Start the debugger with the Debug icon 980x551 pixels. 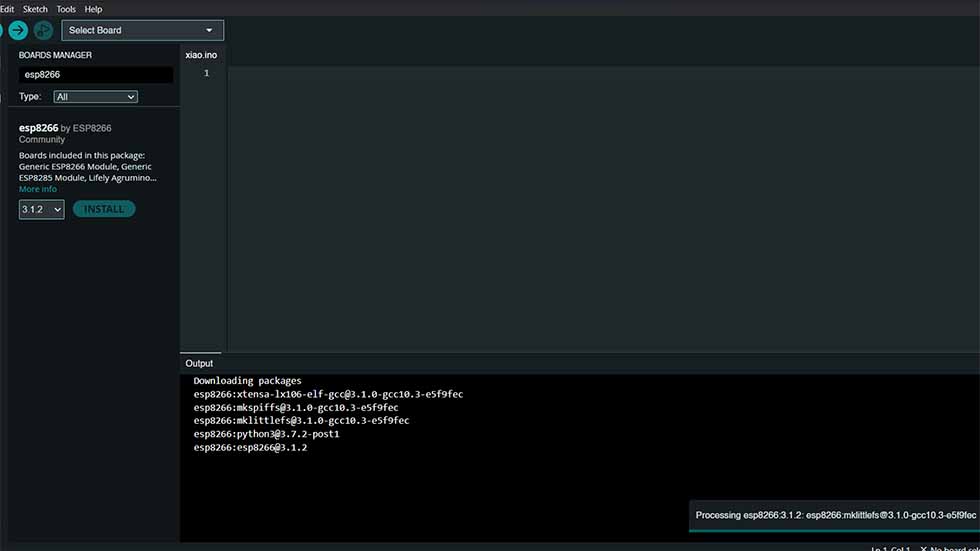coord(43,30)
